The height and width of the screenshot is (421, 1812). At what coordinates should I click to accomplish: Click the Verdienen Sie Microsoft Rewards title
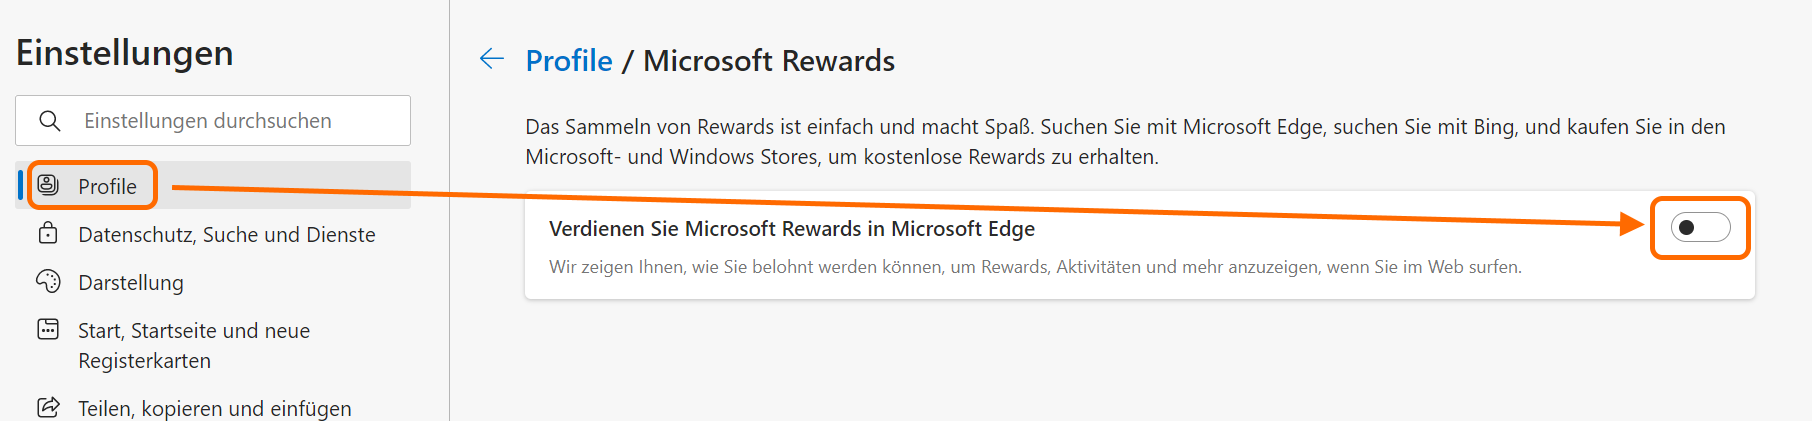tap(791, 229)
